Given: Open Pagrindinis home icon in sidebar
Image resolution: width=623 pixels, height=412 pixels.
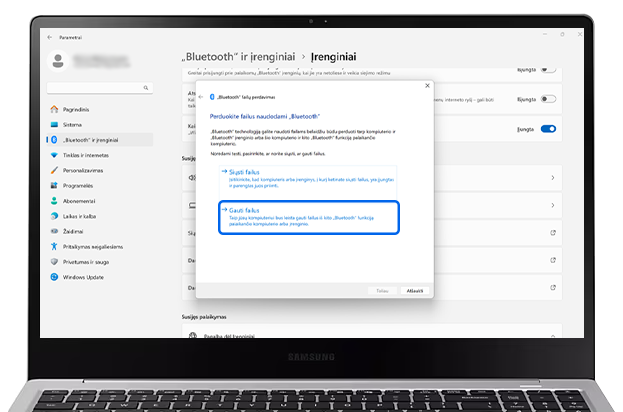Looking at the screenshot, I should [55, 108].
